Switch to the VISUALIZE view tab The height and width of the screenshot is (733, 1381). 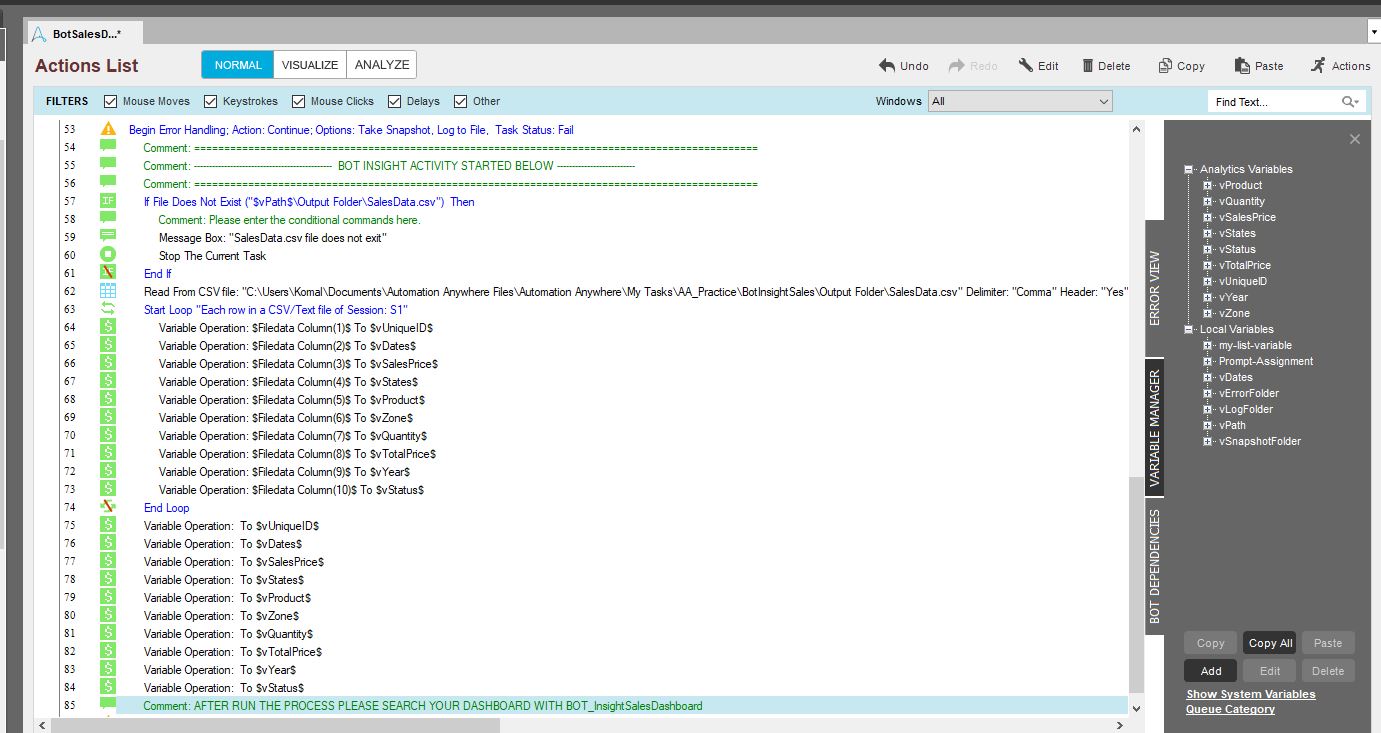coord(310,65)
